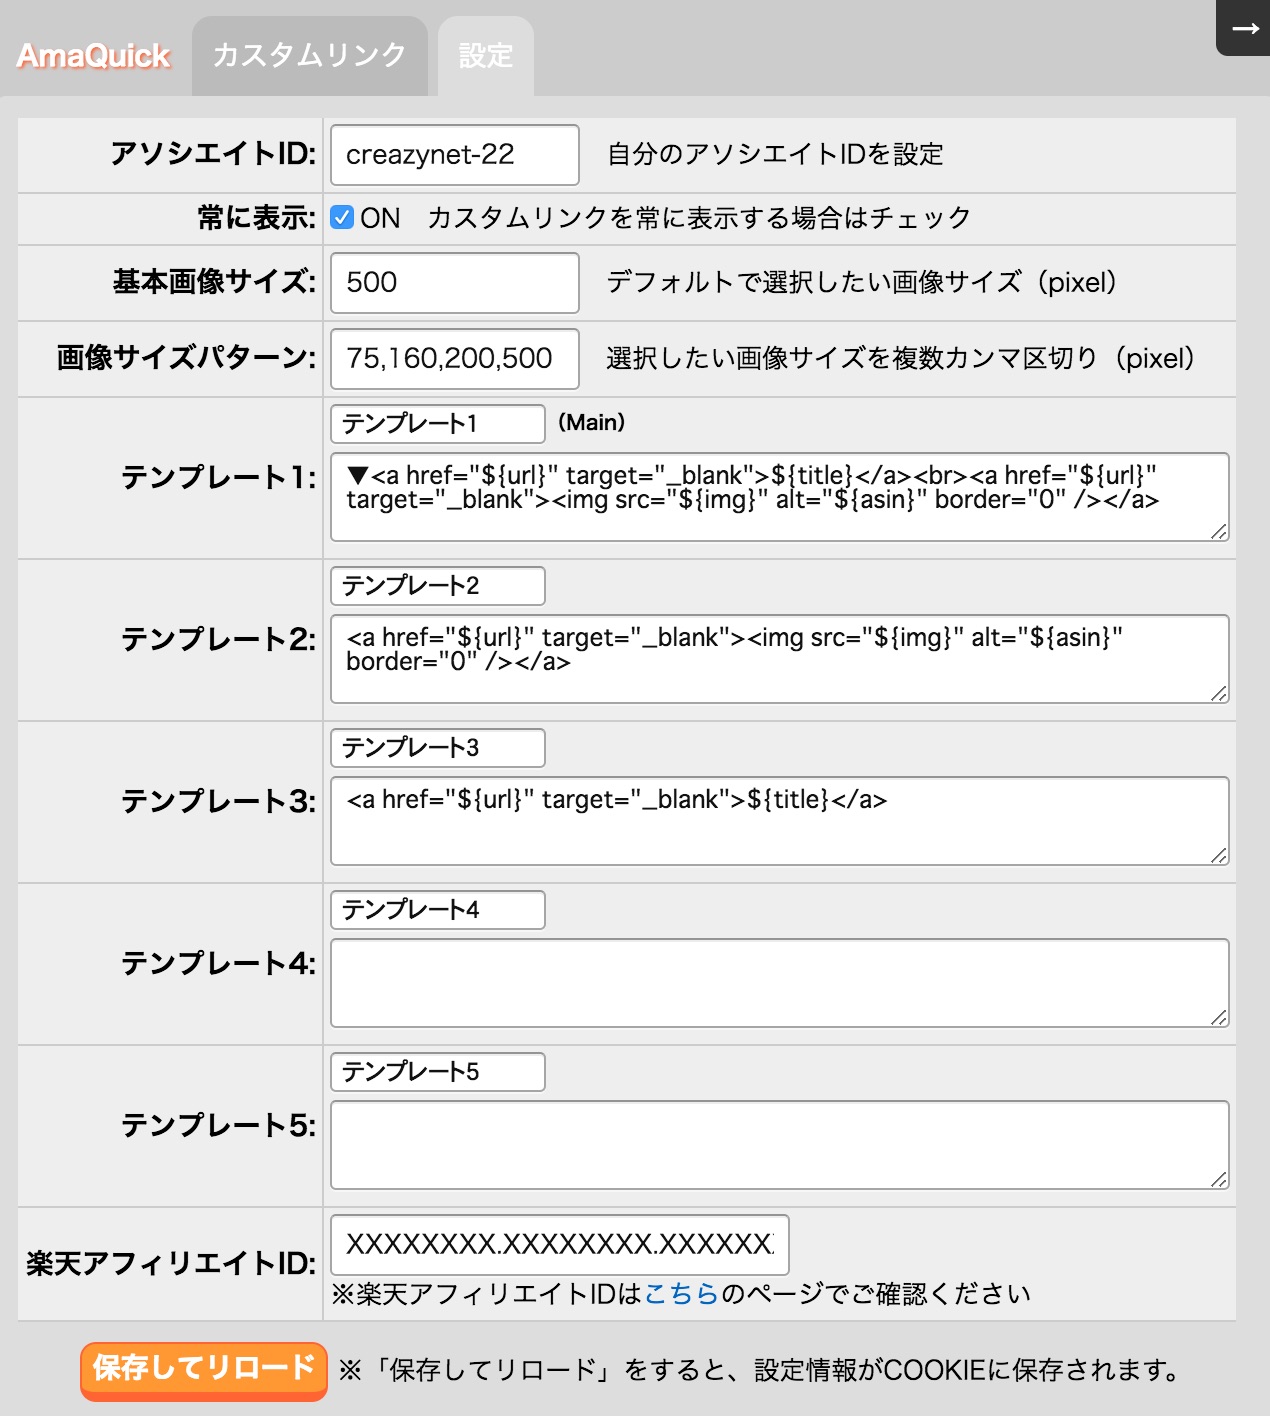Click the arrow icon in top-right corner
1270x1416 pixels.
[x=1245, y=29]
